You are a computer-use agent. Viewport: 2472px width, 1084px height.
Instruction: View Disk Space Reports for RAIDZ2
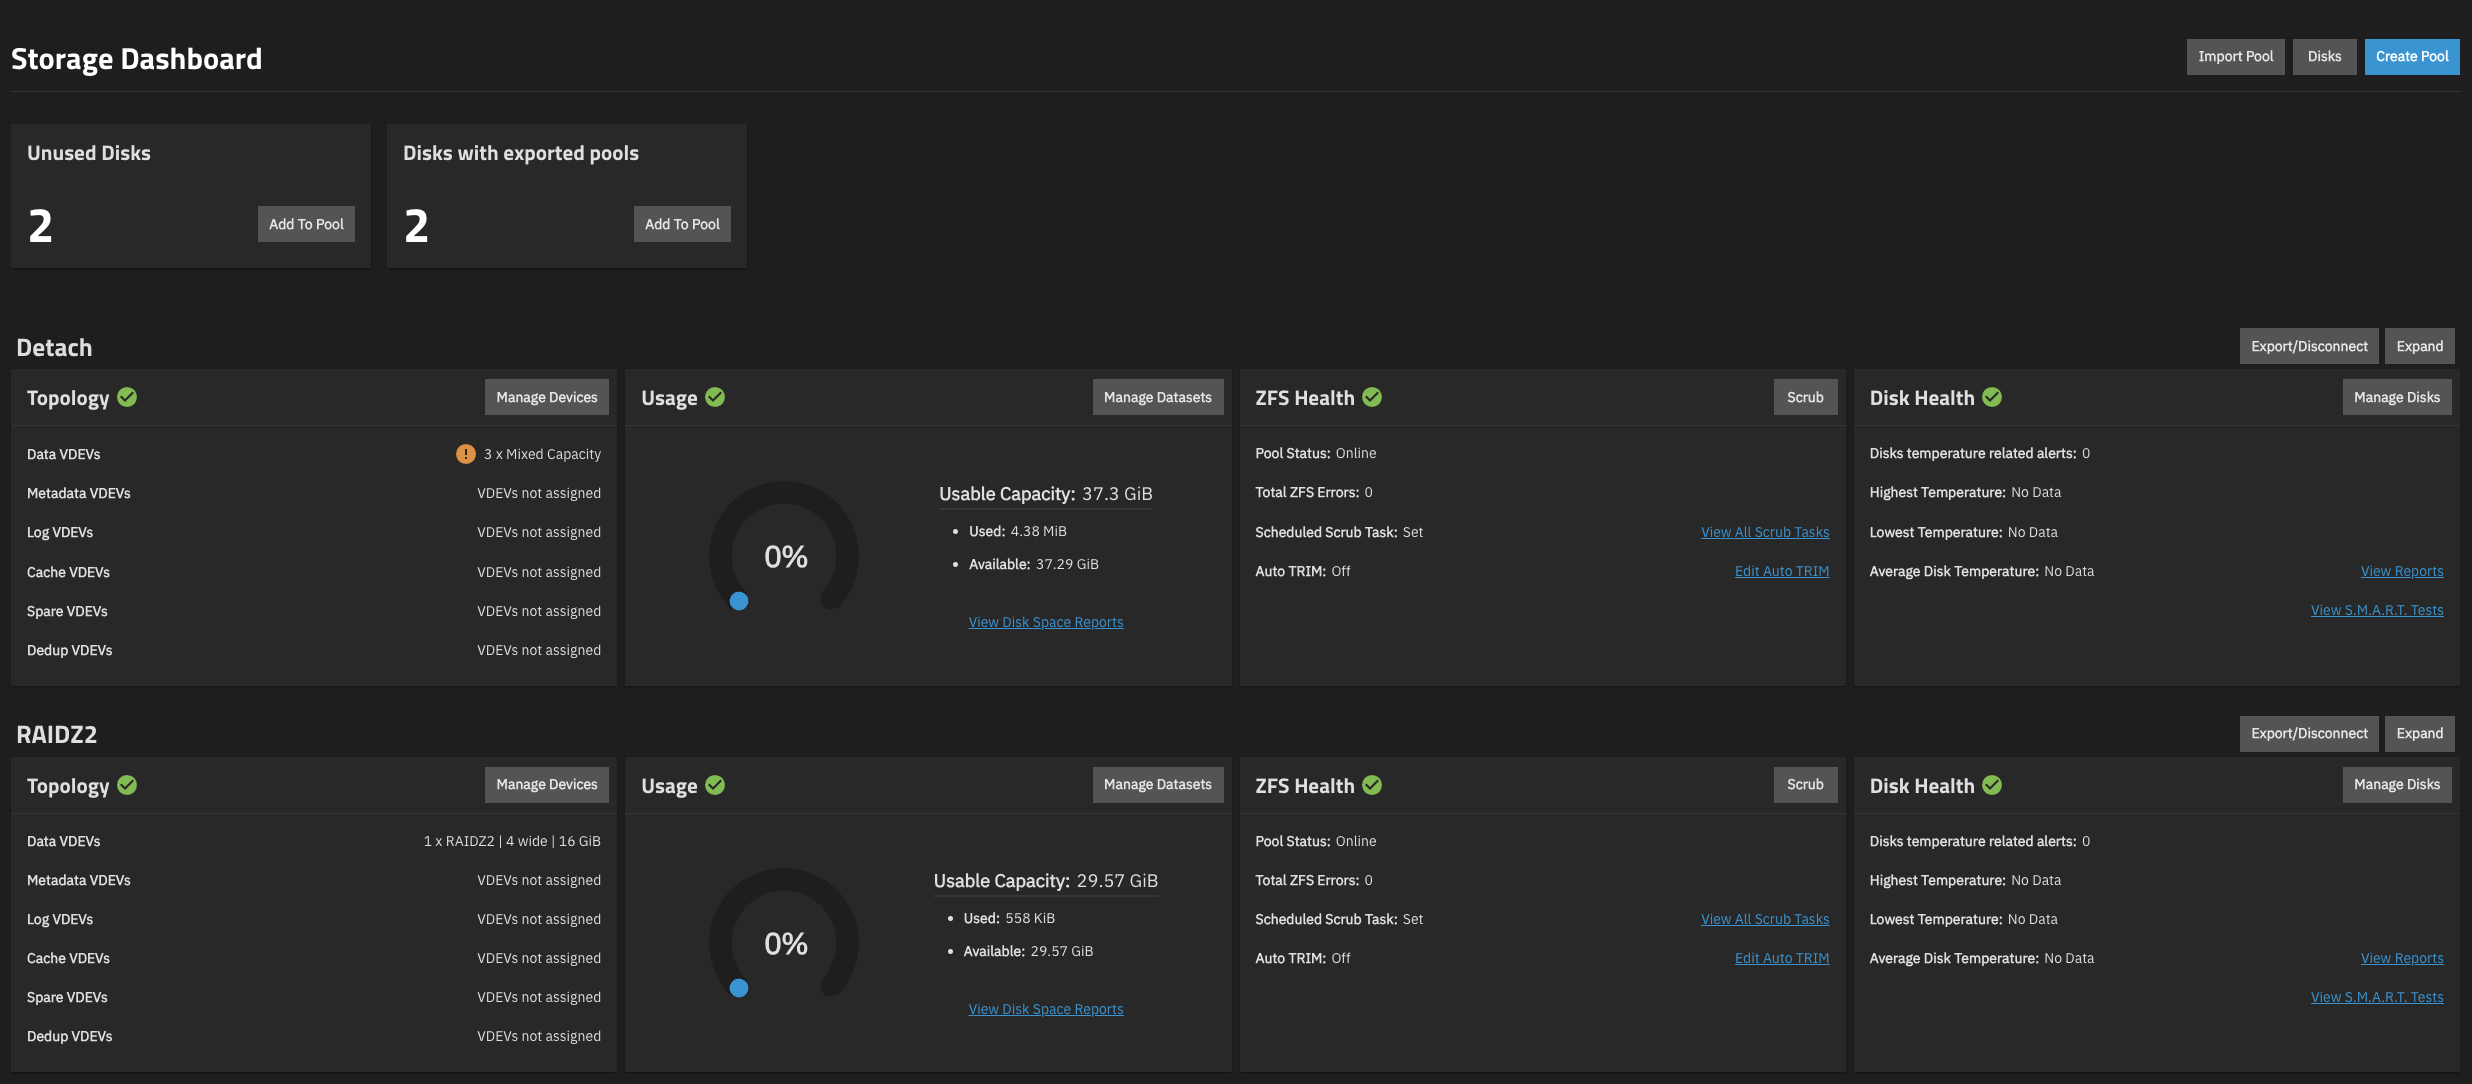click(1046, 1009)
